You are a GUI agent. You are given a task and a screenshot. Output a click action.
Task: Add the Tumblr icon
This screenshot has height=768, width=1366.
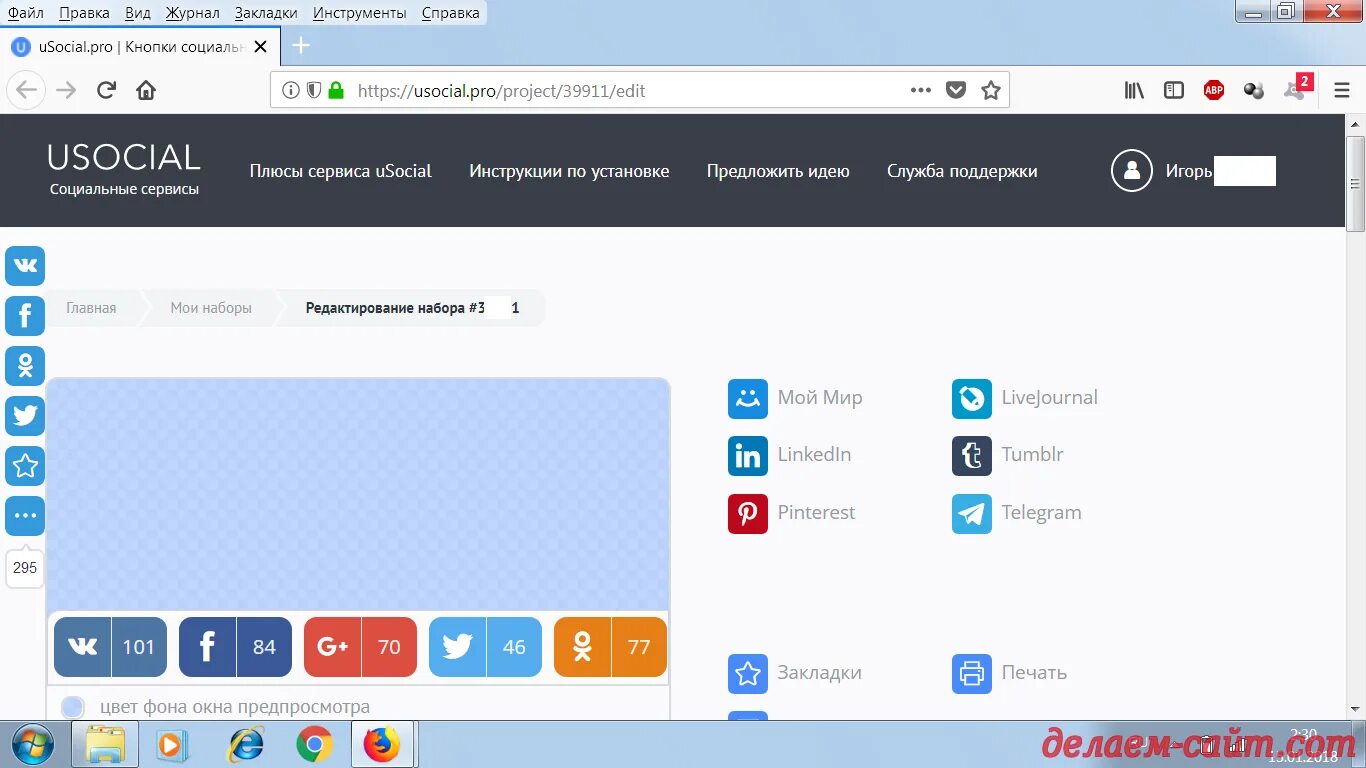click(972, 456)
